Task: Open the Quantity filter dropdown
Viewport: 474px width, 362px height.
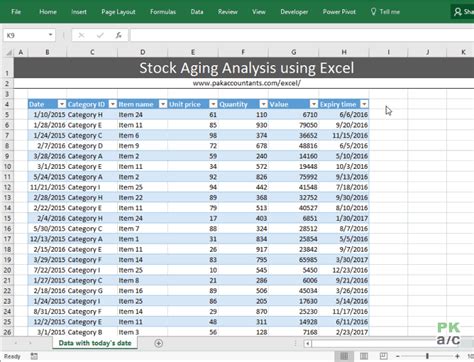Action: 264,104
